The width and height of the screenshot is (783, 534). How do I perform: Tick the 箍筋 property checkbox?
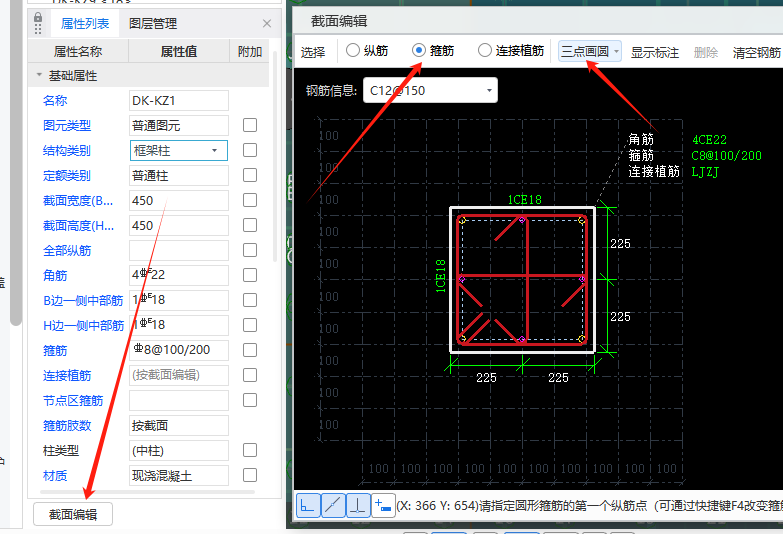tap(250, 350)
